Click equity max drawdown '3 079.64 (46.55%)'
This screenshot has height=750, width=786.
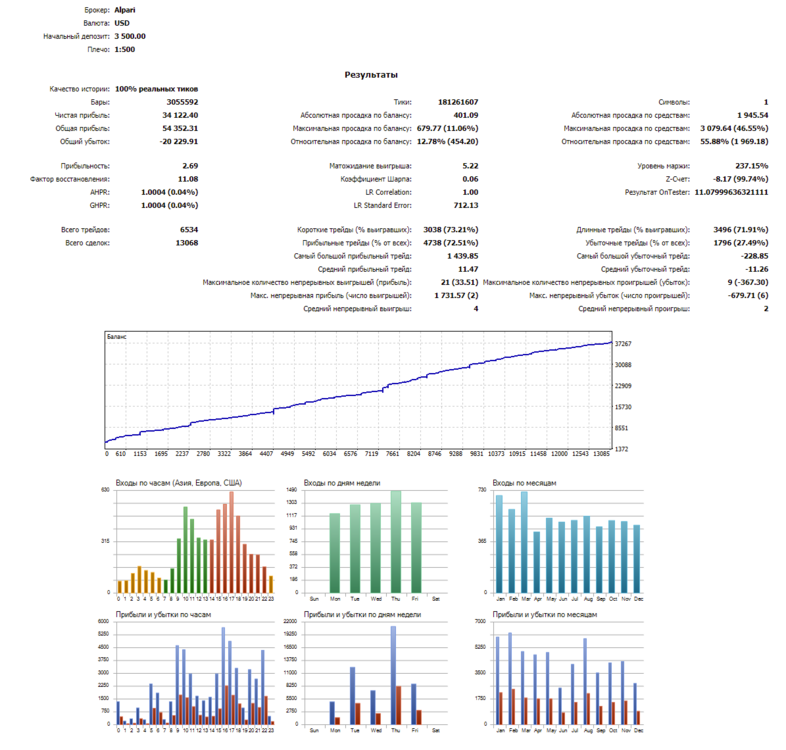(734, 128)
